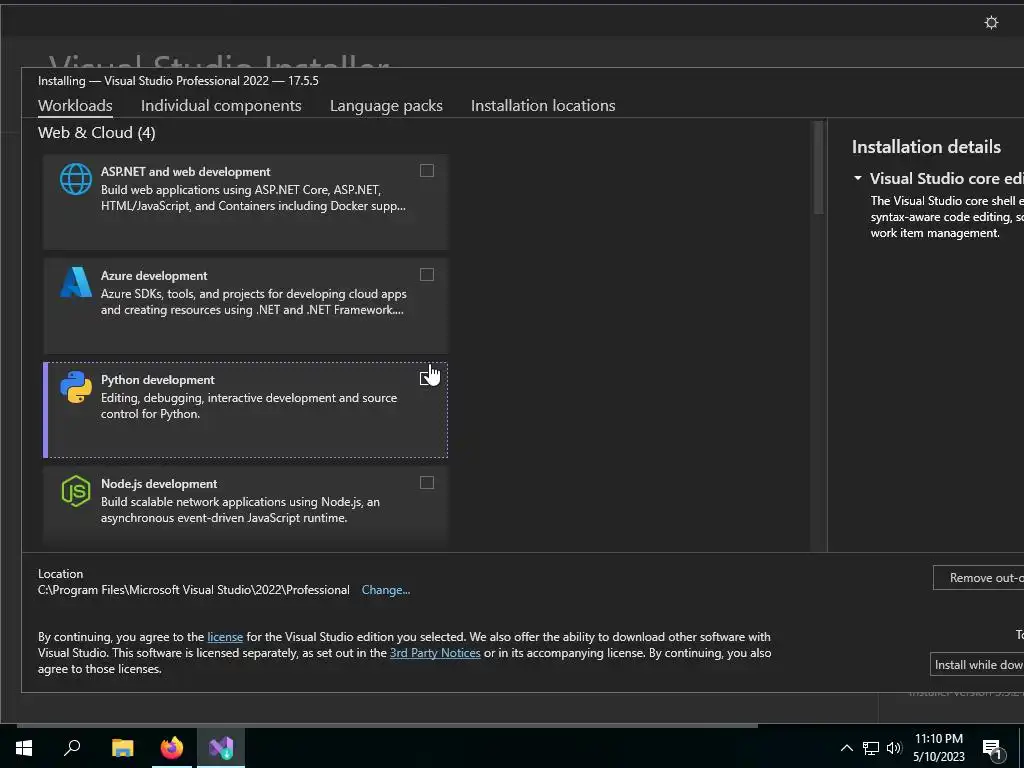1024x768 pixels.
Task: Select Visual Studio Installer taskbar icon
Action: [x=221, y=747]
